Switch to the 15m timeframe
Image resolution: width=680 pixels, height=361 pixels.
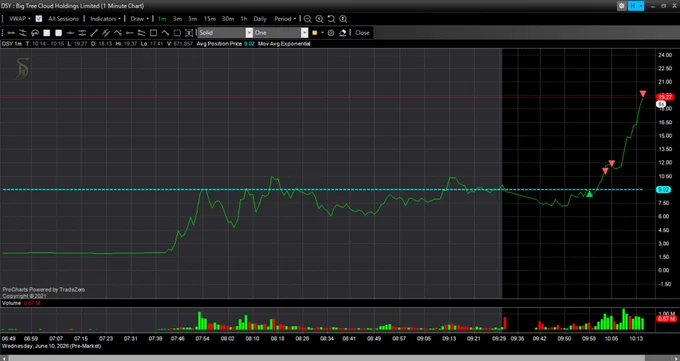tap(210, 19)
